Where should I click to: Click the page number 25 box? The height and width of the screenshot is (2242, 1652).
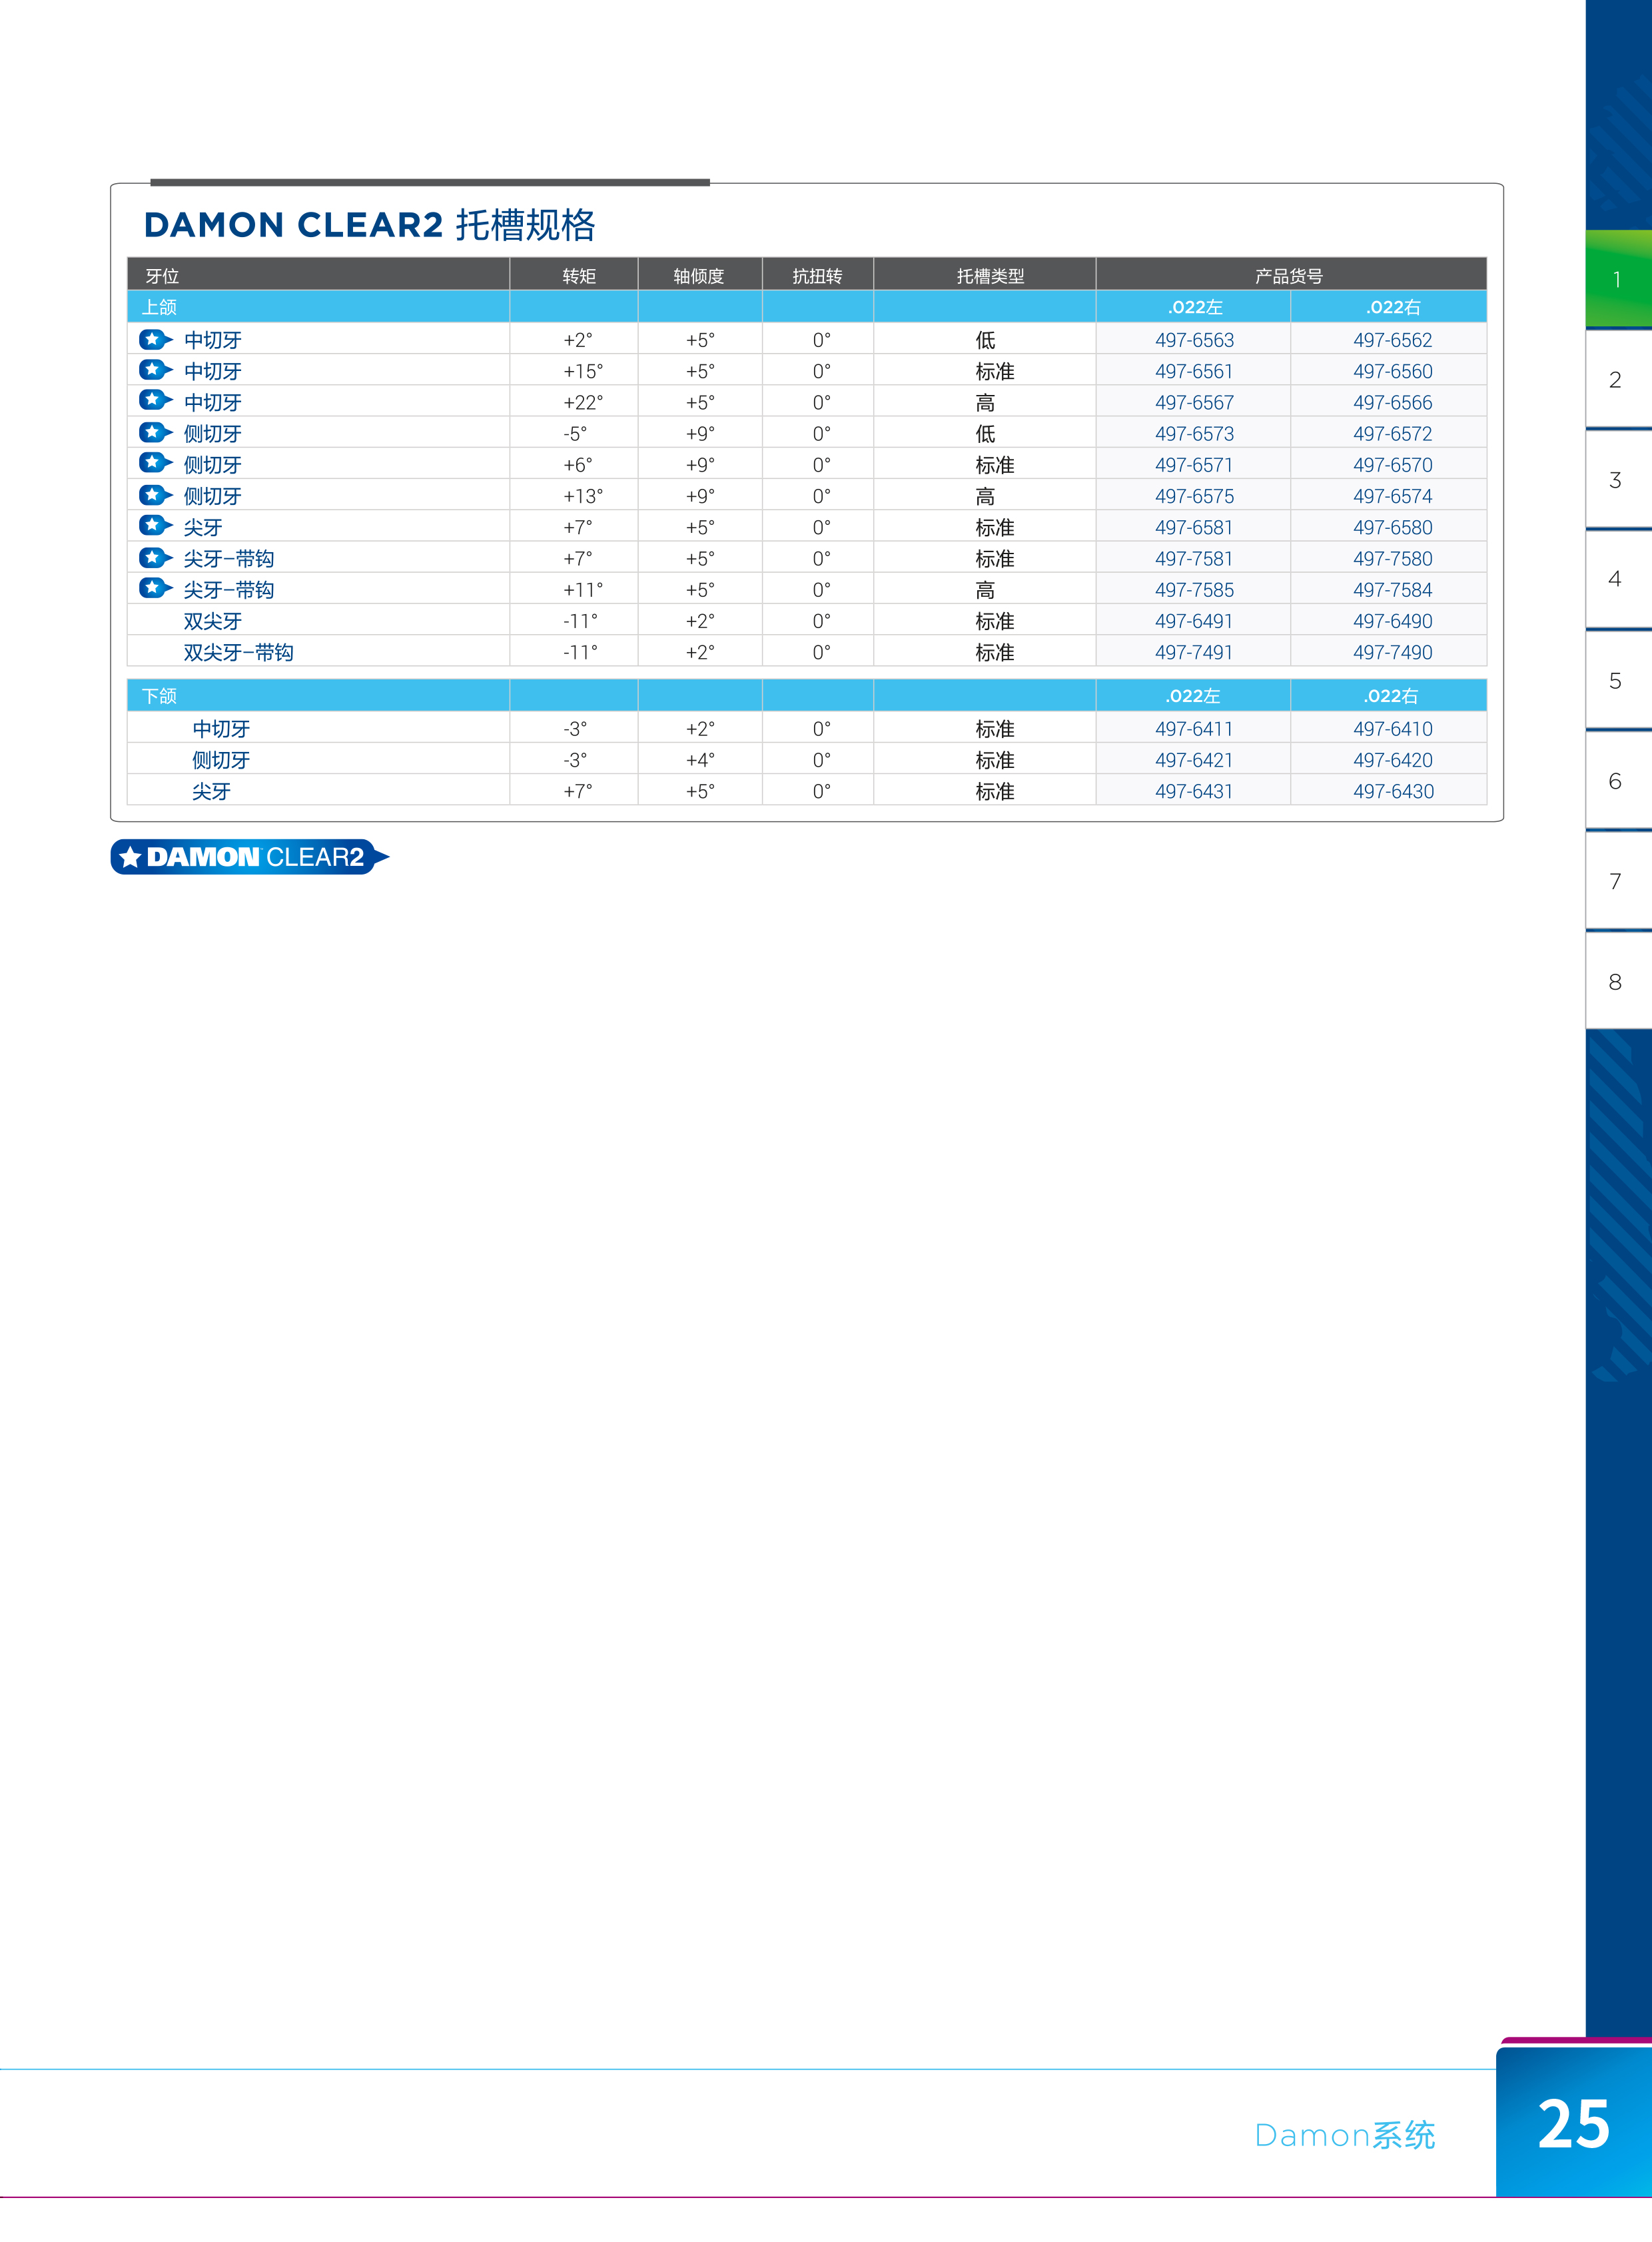click(1573, 2123)
